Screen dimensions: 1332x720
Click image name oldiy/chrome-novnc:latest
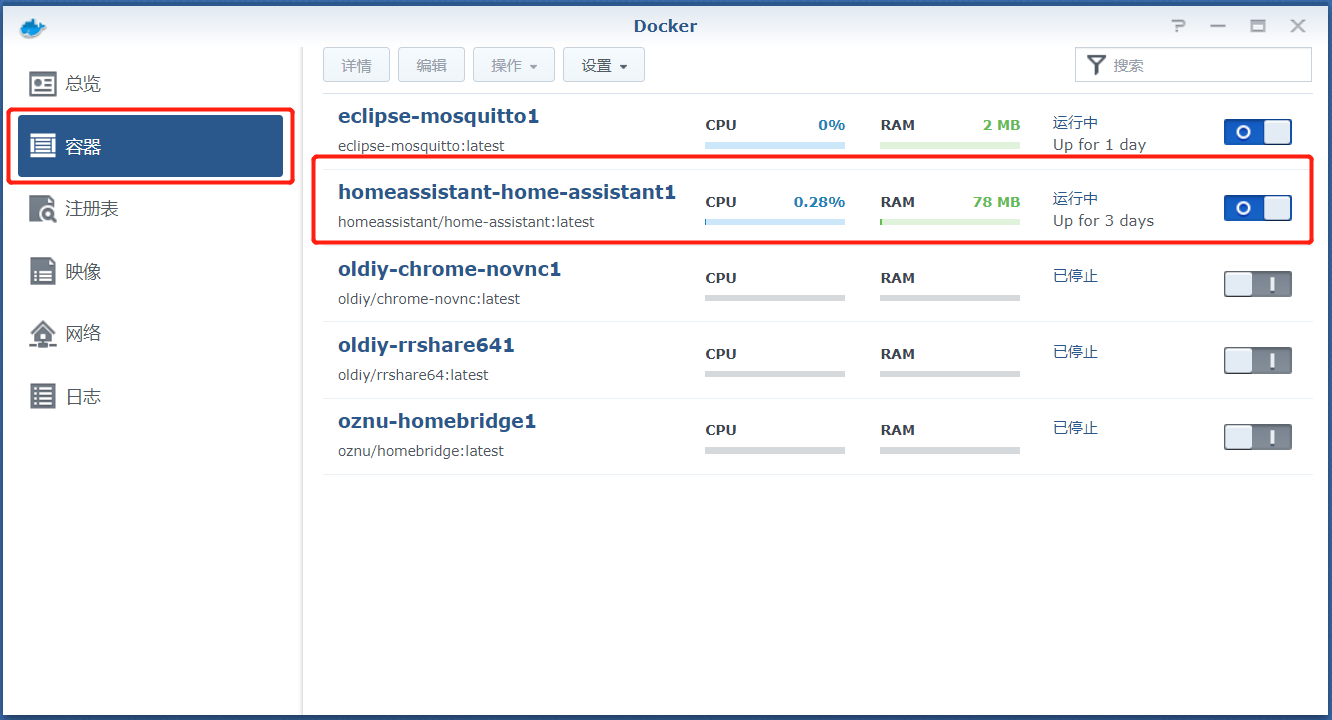click(x=429, y=299)
